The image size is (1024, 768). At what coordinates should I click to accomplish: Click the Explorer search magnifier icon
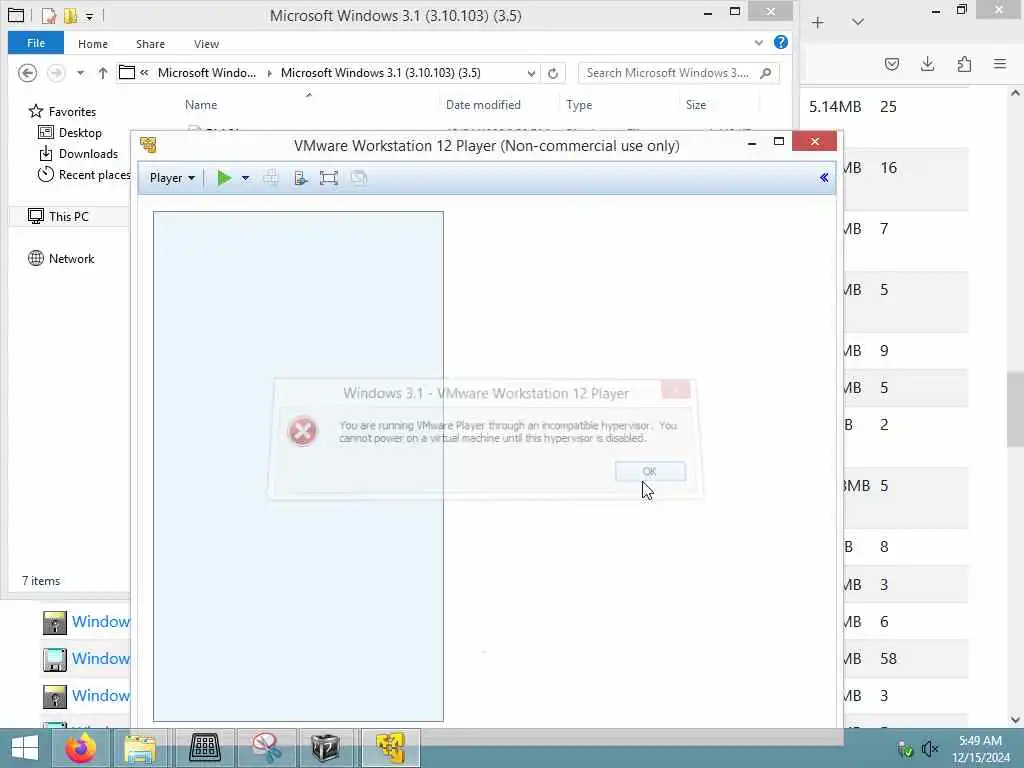pos(766,73)
